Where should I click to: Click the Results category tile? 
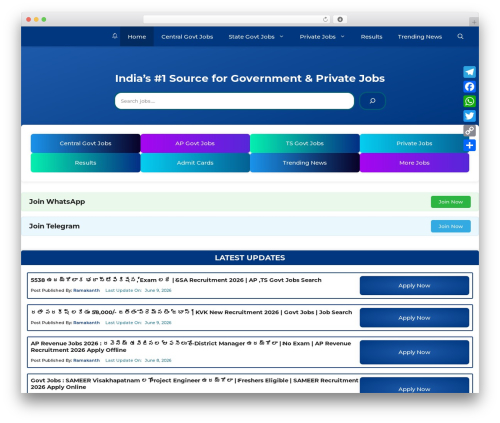[x=85, y=163]
